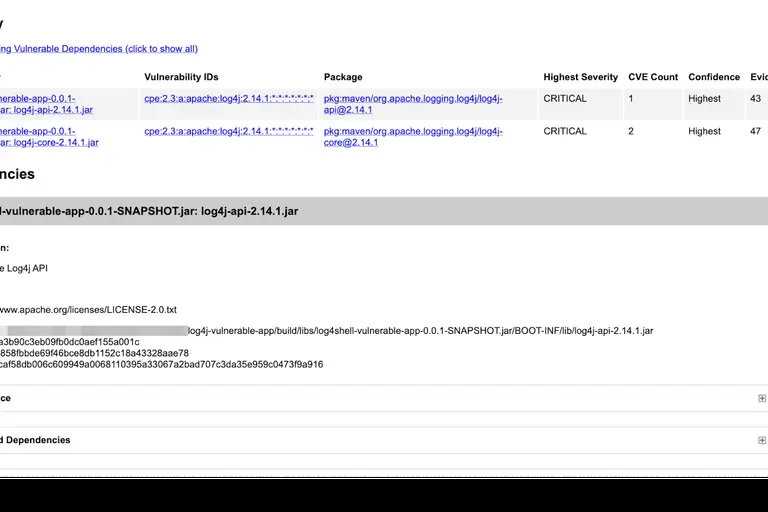
Task: Click the CVE count value 2
Action: point(631,131)
